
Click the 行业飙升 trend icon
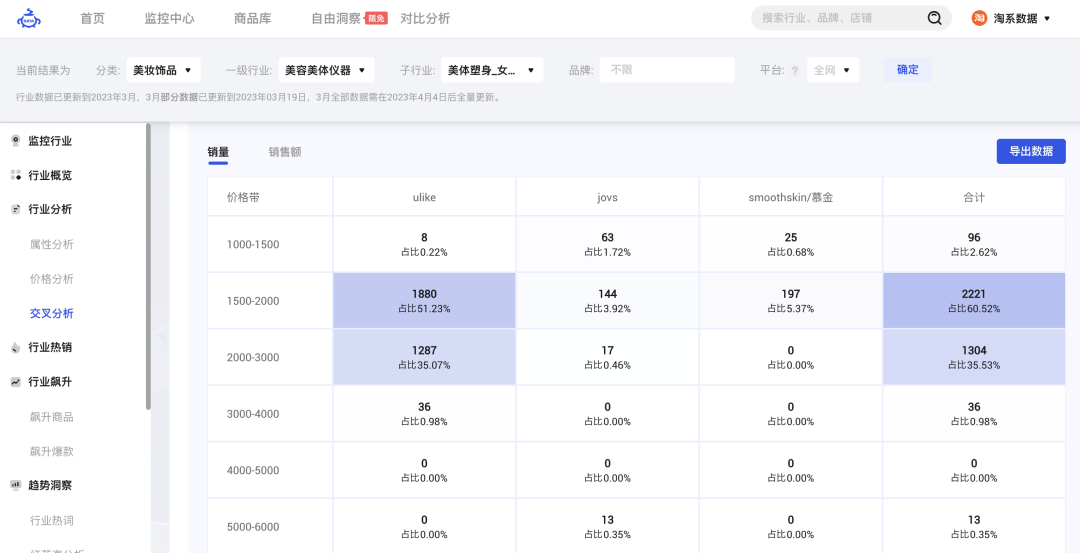(x=15, y=382)
